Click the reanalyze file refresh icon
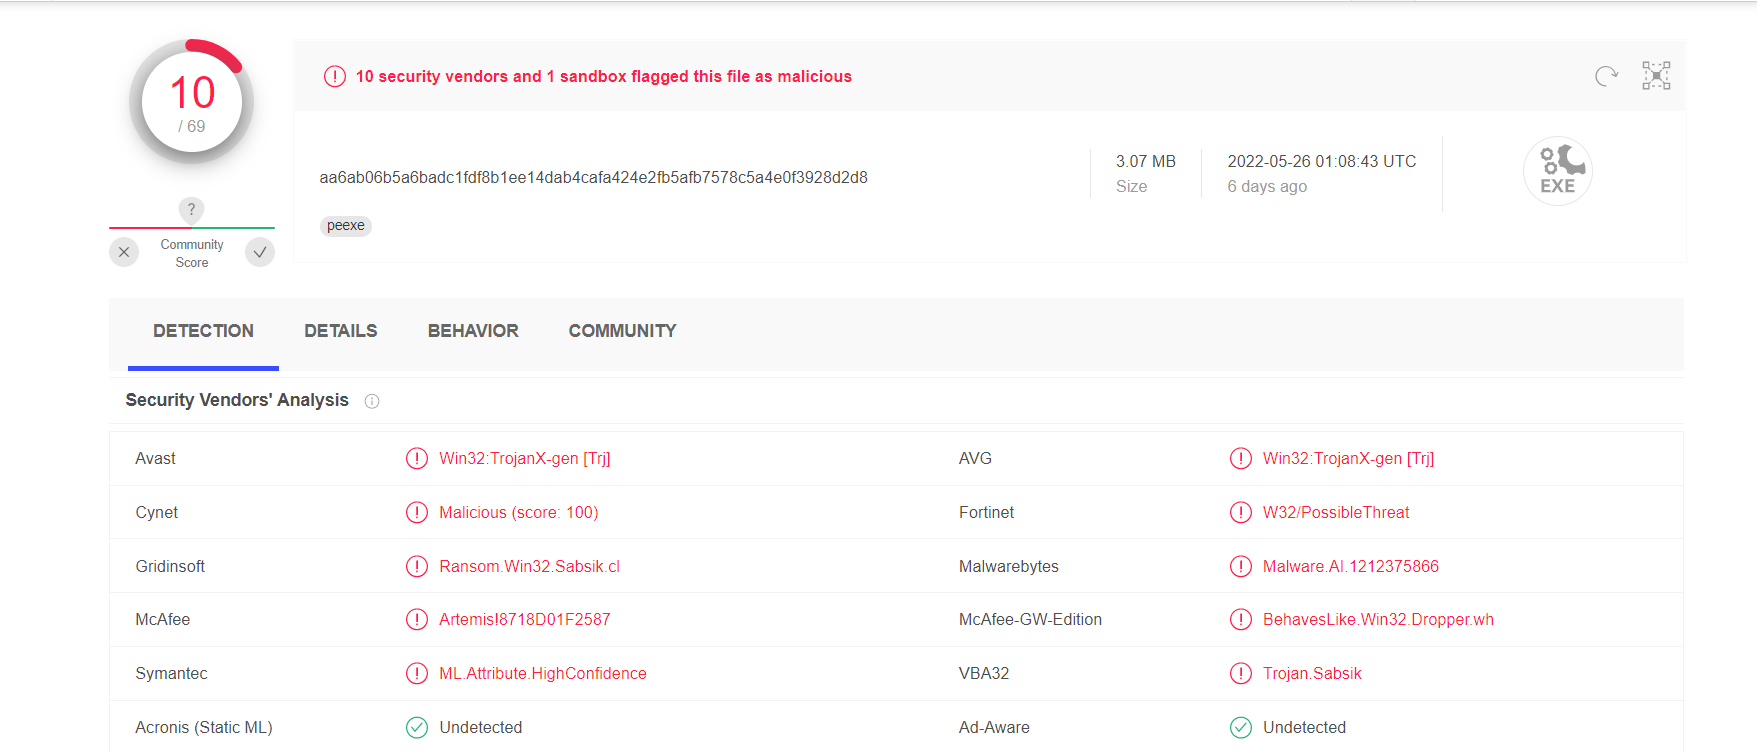 (x=1606, y=76)
